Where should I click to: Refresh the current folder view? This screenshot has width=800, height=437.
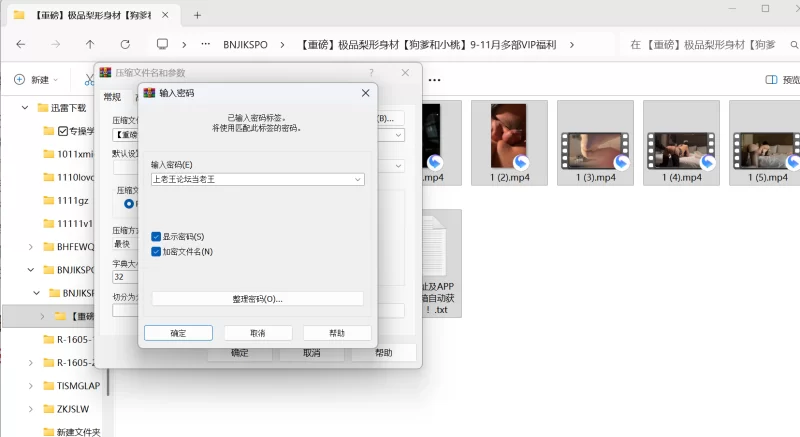(125, 45)
